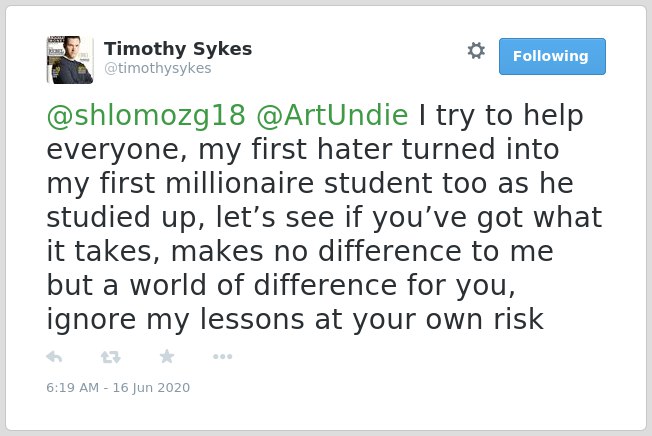Retweet this Timothy Sykes tweet
Screen dimensions: 652x436
tap(110, 357)
